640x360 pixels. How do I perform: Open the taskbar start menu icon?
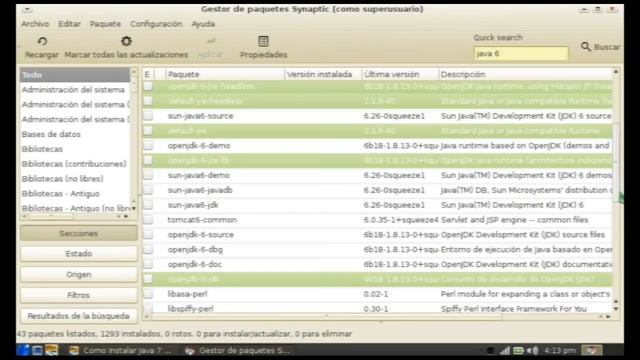23,350
